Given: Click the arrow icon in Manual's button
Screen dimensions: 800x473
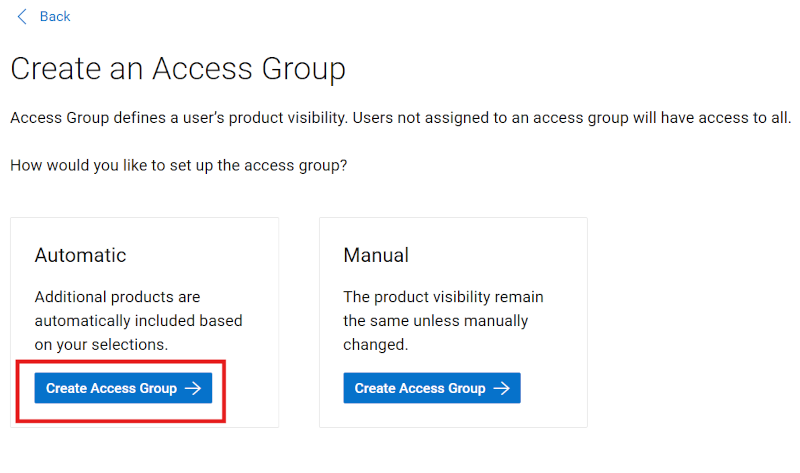Looking at the screenshot, I should (502, 388).
